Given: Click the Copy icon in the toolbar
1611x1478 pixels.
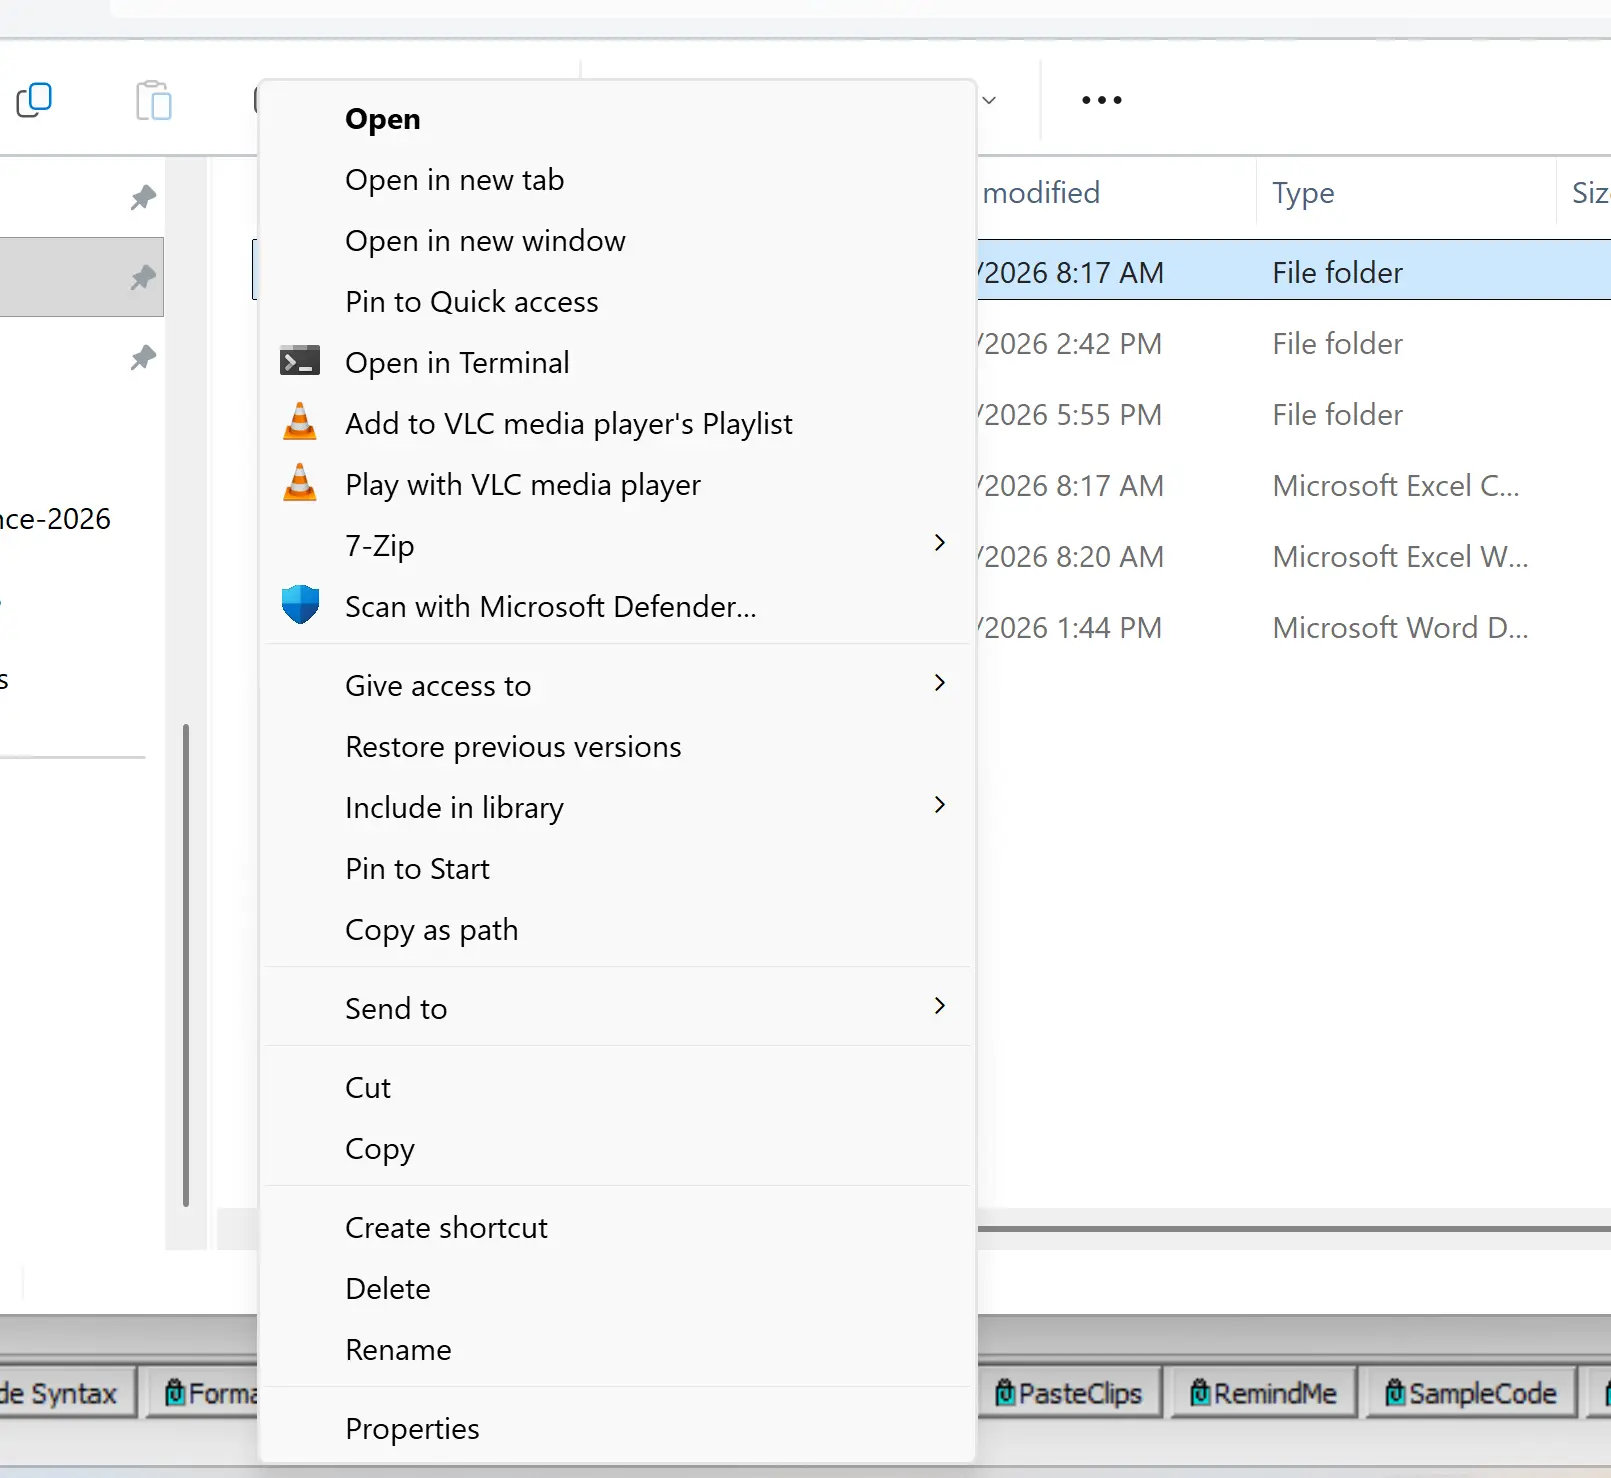Looking at the screenshot, I should click(x=34, y=100).
